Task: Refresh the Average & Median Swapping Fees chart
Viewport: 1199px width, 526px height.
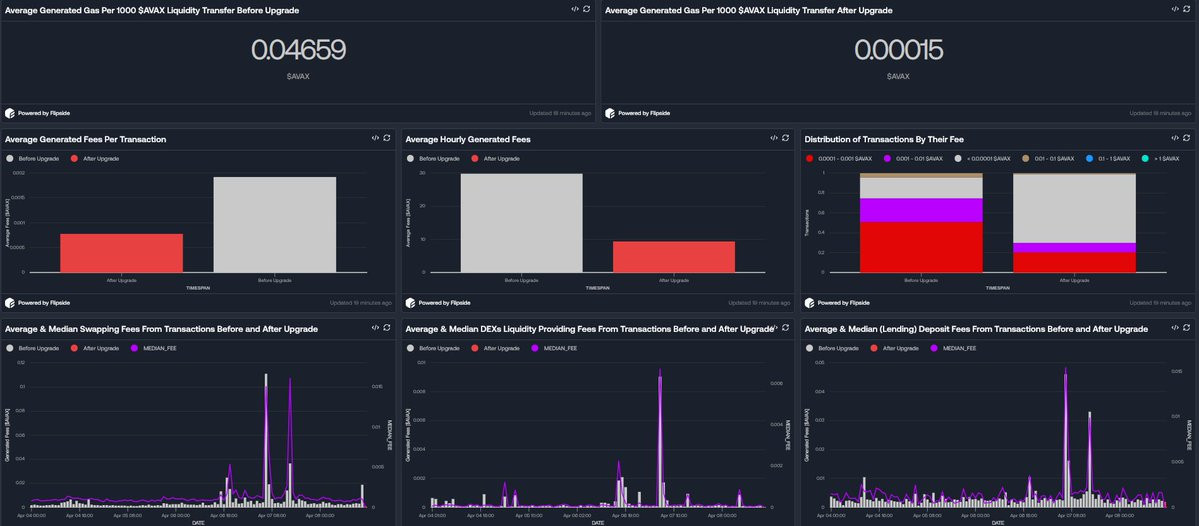Action: pyautogui.click(x=387, y=328)
